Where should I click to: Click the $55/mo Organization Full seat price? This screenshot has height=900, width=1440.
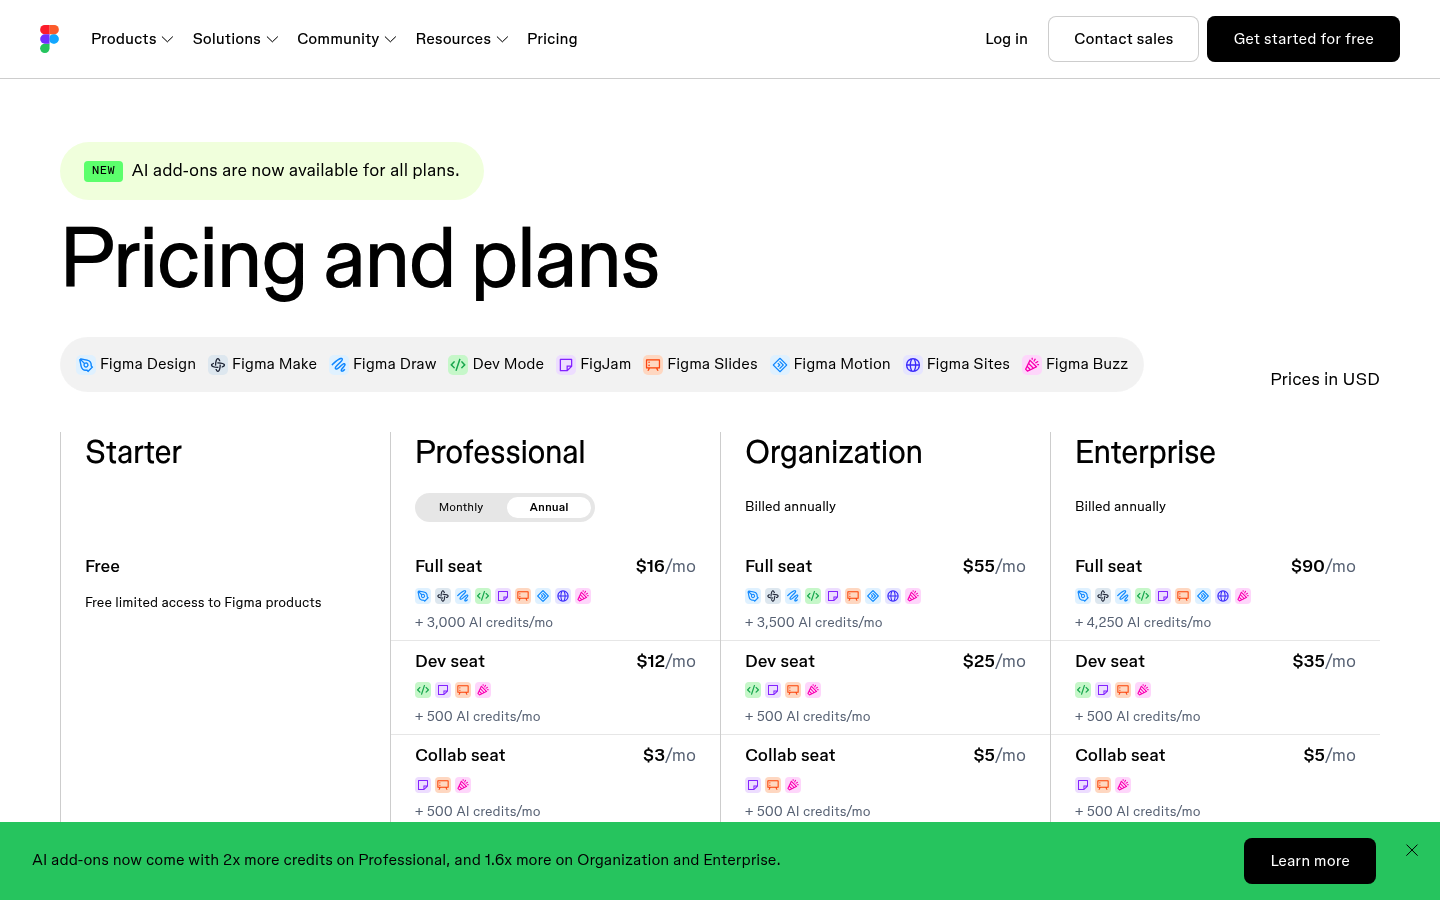pos(994,566)
